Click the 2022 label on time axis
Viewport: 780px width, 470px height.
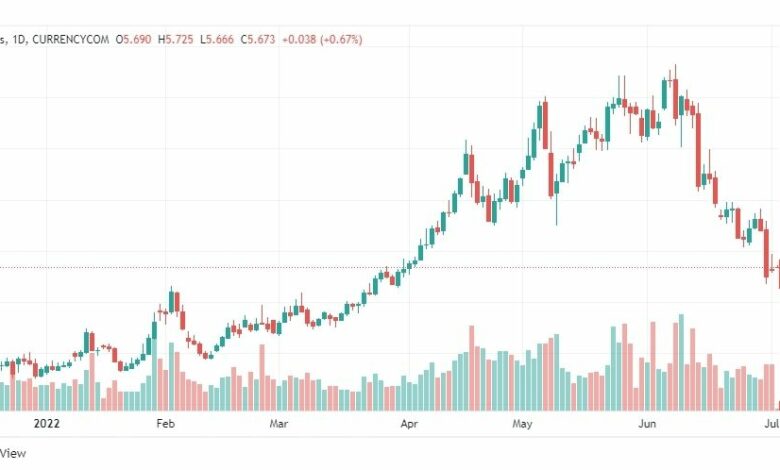click(47, 424)
